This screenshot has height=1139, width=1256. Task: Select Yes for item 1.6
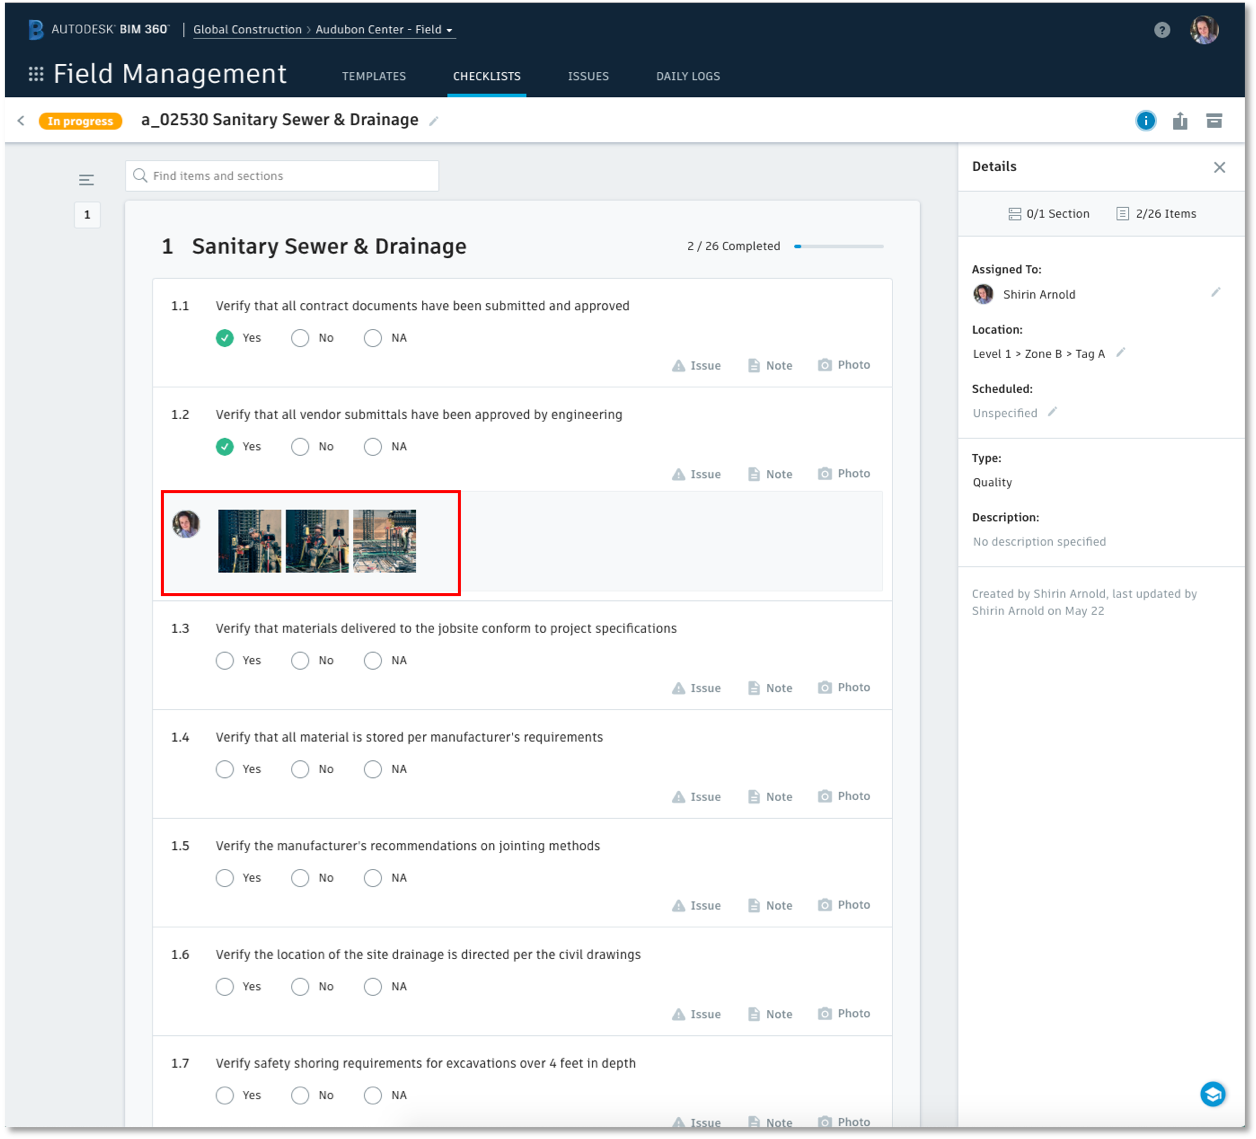pyautogui.click(x=225, y=987)
